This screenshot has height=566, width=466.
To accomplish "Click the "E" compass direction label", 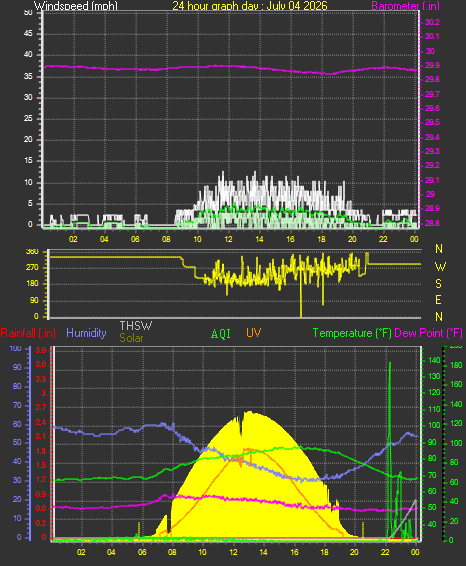I will [x=438, y=300].
